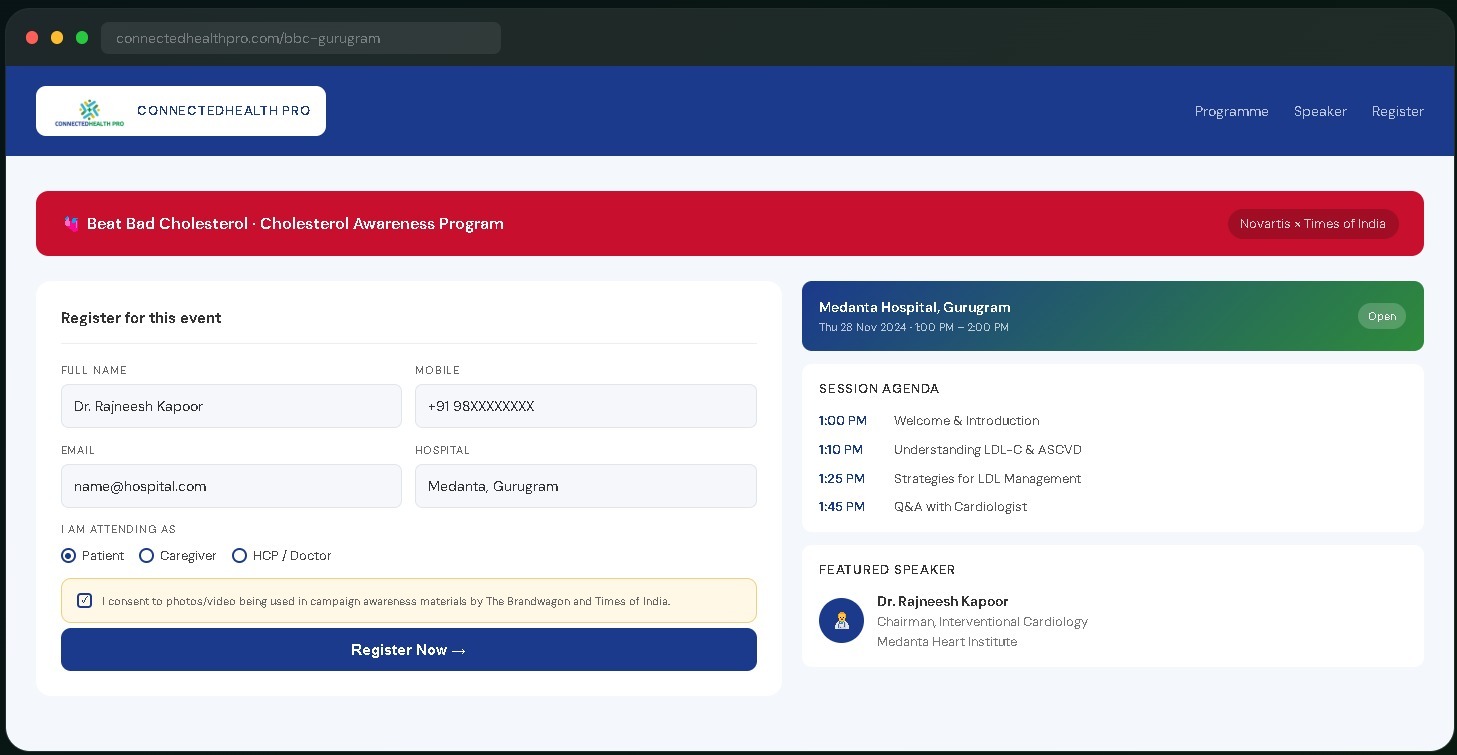Image resolution: width=1457 pixels, height=755 pixels.
Task: Click the heart icon in the red banner
Action: [71, 224]
